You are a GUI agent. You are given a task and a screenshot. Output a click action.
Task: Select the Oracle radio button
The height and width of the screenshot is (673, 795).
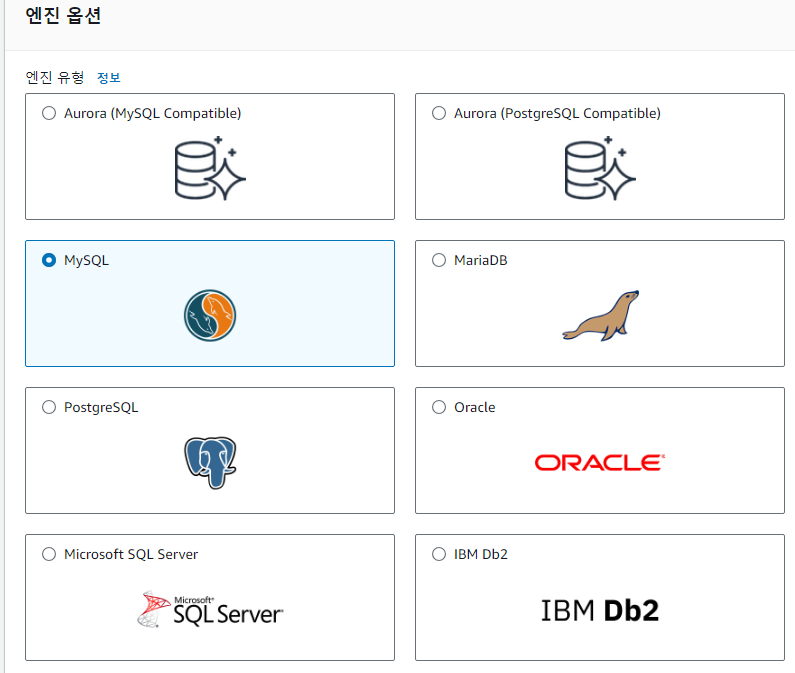click(x=439, y=407)
